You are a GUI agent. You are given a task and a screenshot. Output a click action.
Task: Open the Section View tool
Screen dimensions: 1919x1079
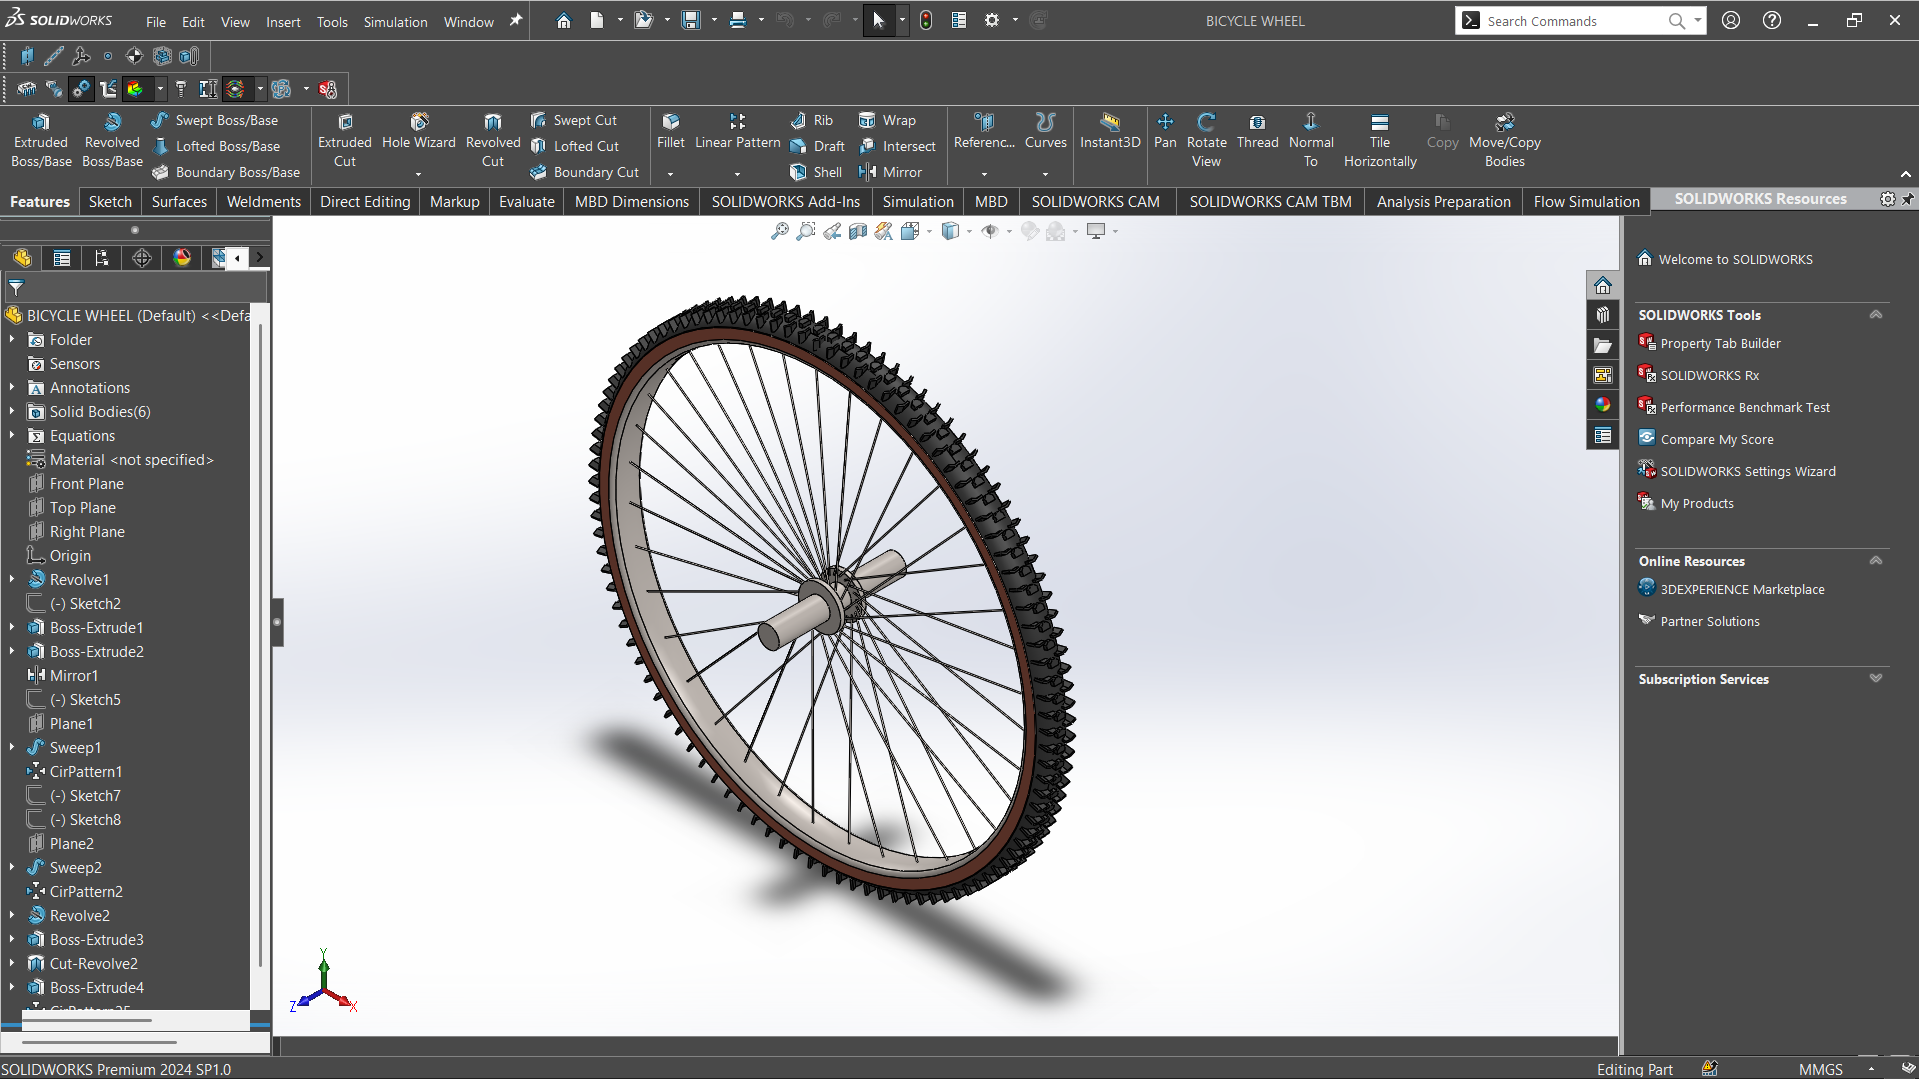point(858,232)
